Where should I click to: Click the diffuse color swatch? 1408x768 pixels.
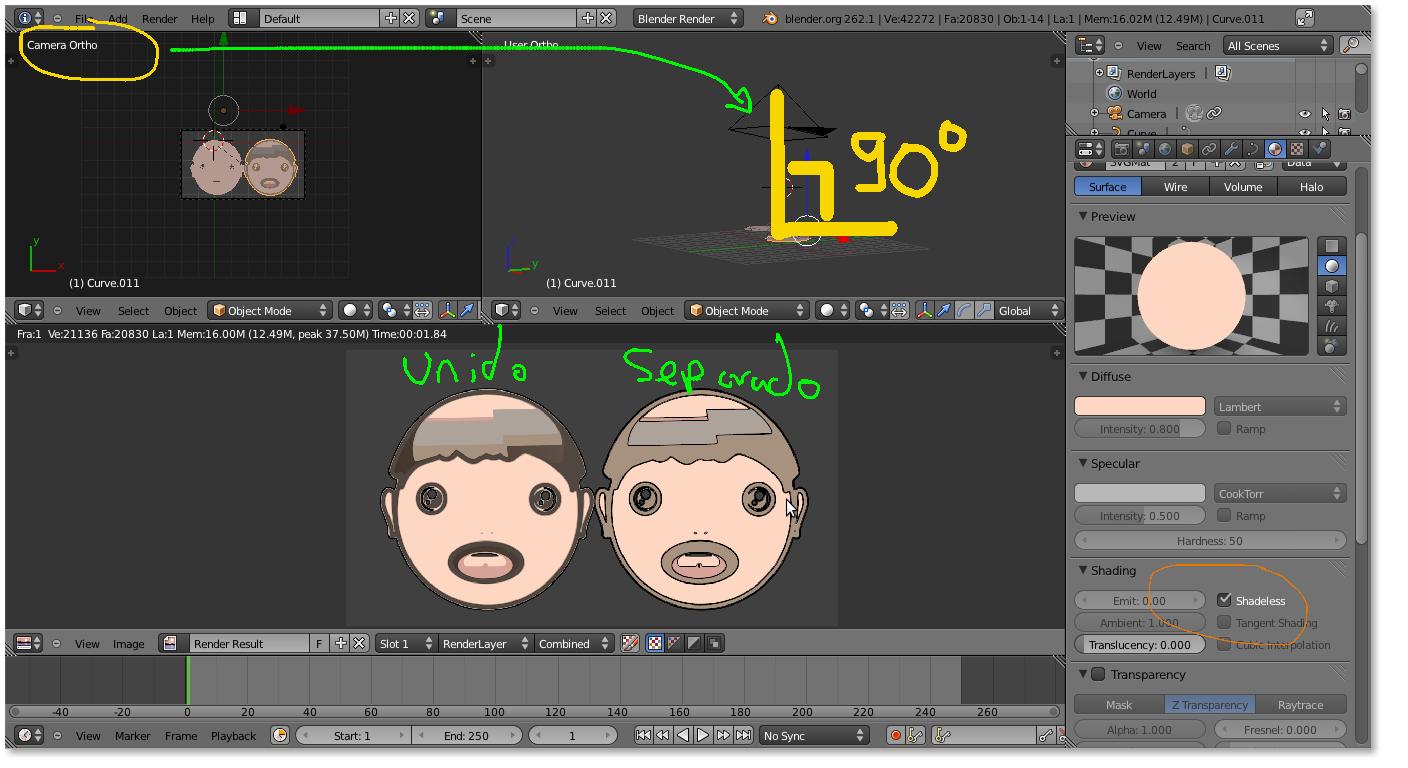tap(1140, 406)
